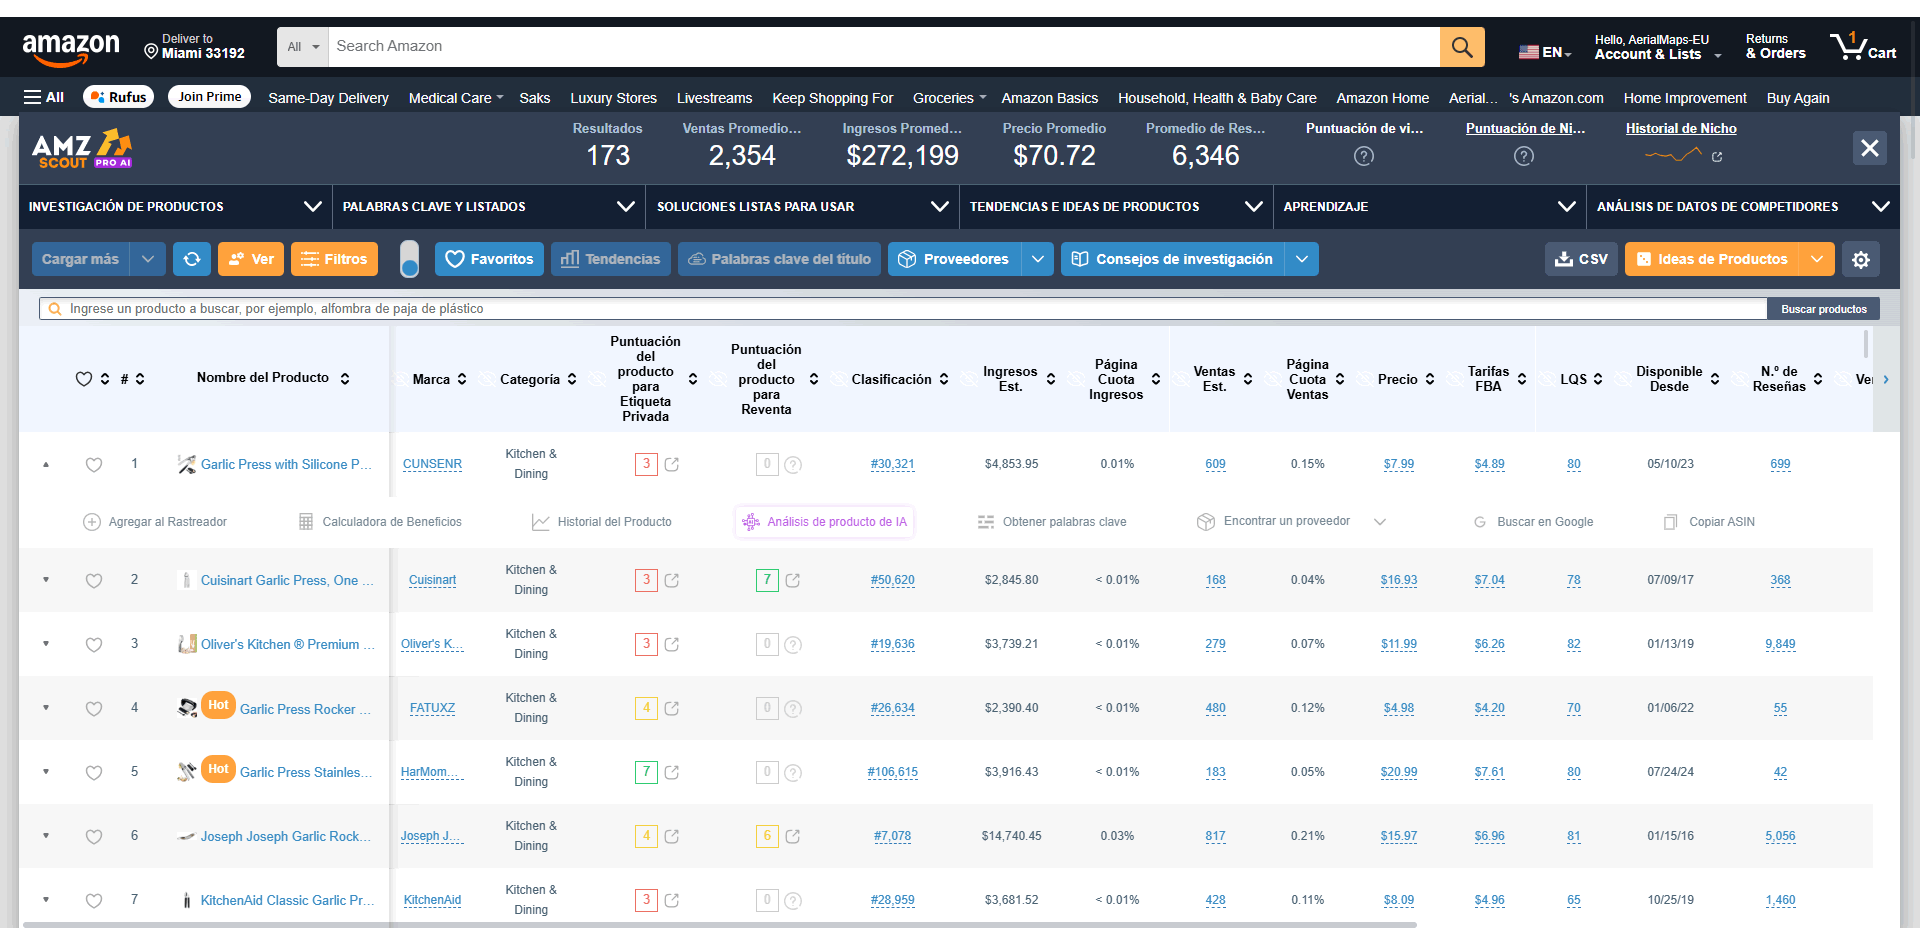Click Copiar ASIN

click(1709, 522)
